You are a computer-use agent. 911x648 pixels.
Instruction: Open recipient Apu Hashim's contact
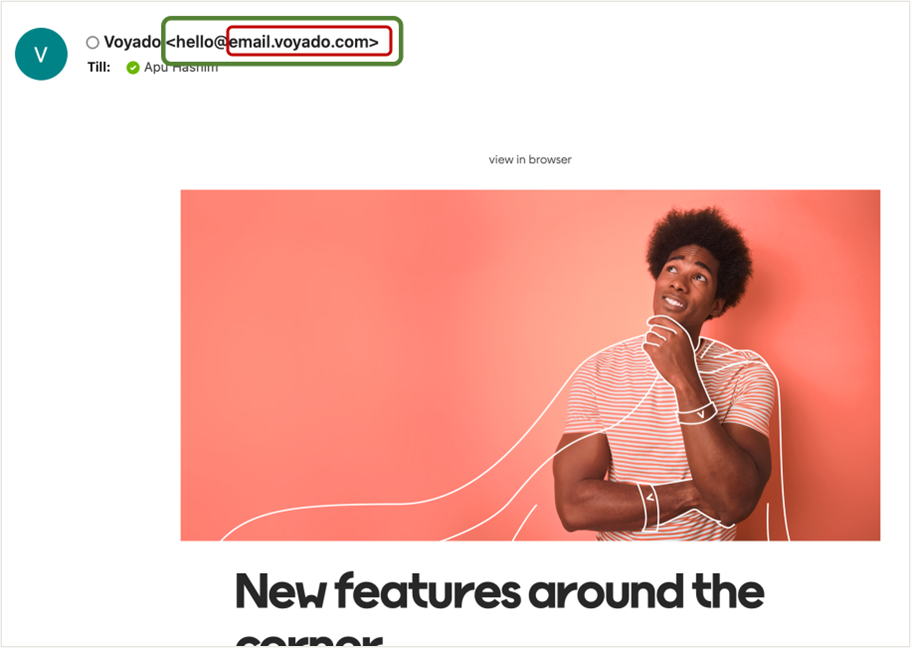pos(181,67)
